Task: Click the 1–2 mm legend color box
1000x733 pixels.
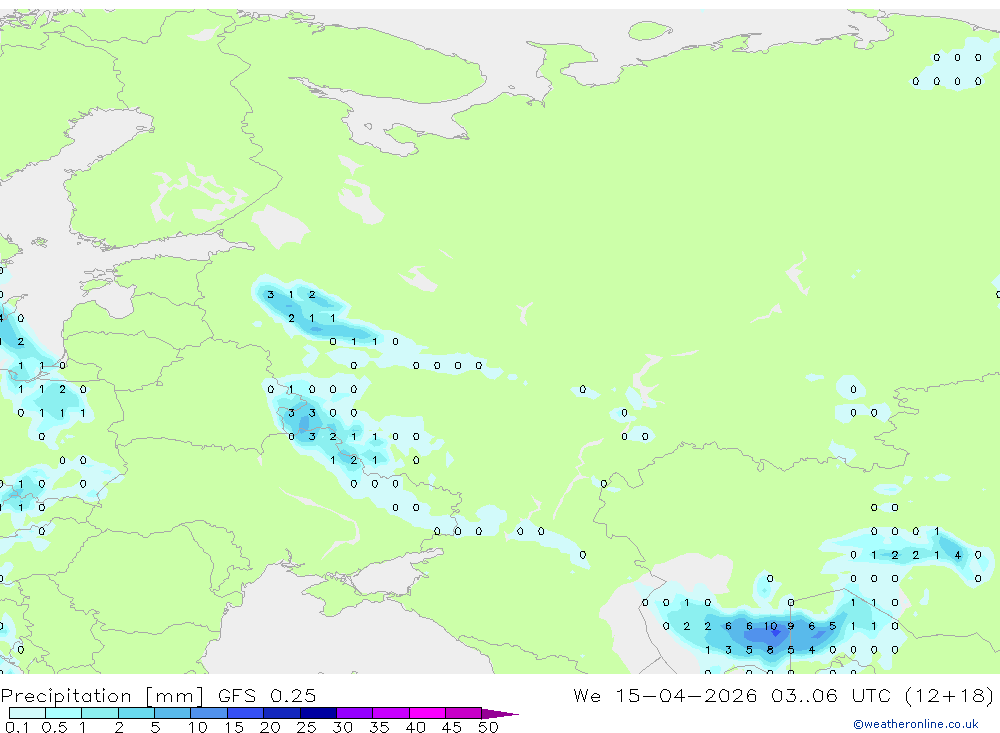Action: pos(100,713)
